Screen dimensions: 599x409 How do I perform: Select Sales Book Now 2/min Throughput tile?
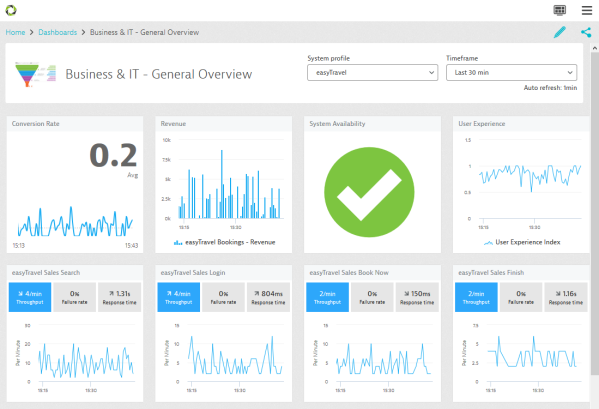[x=327, y=297]
